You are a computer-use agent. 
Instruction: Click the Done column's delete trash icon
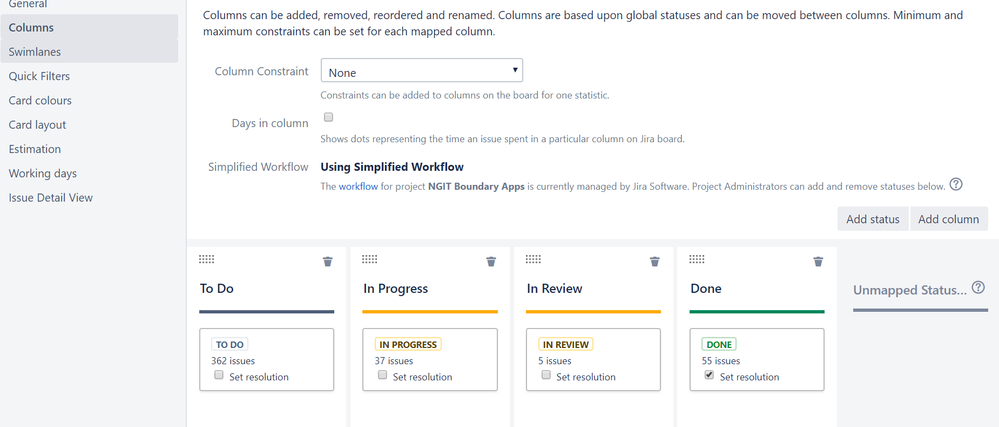(818, 261)
